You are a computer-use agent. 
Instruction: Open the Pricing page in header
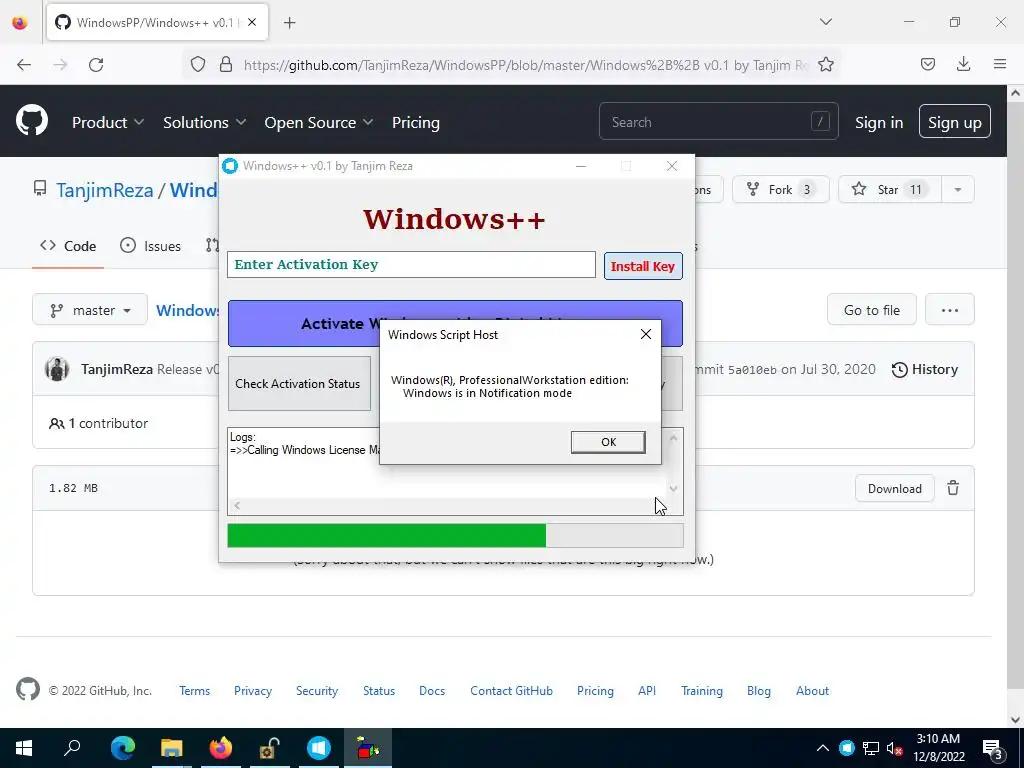coord(415,122)
